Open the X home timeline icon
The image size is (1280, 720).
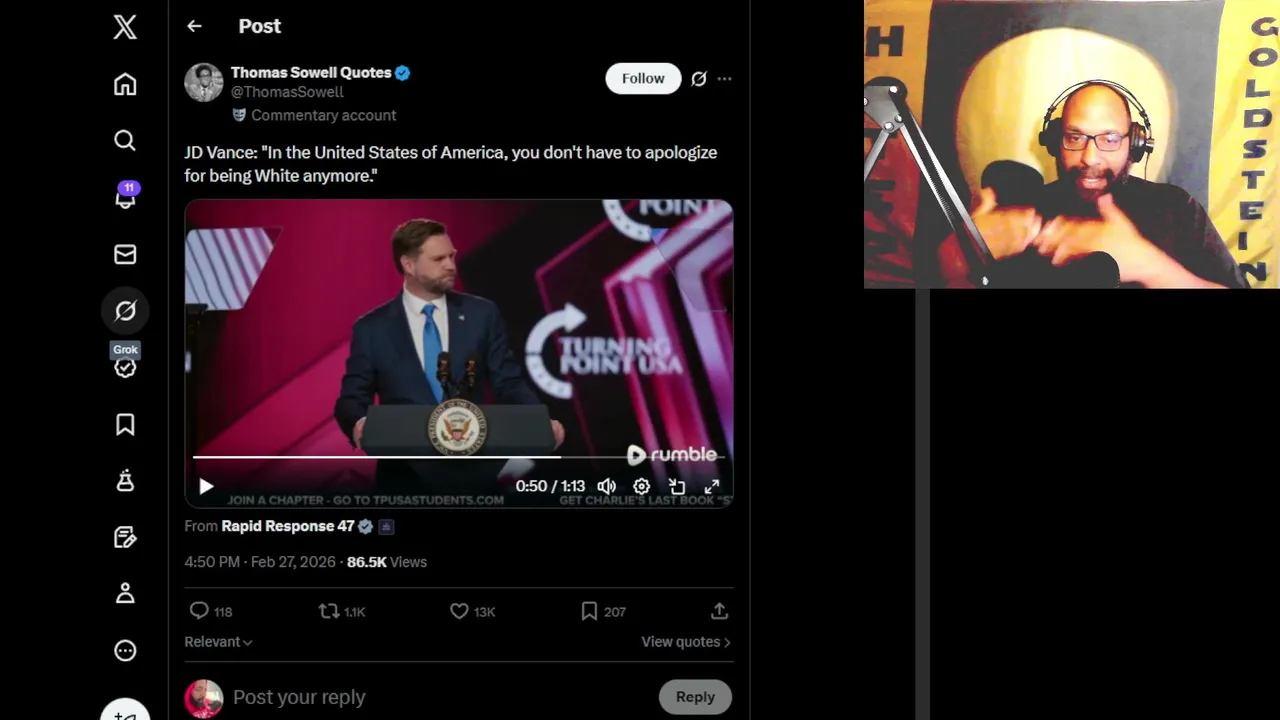point(125,84)
